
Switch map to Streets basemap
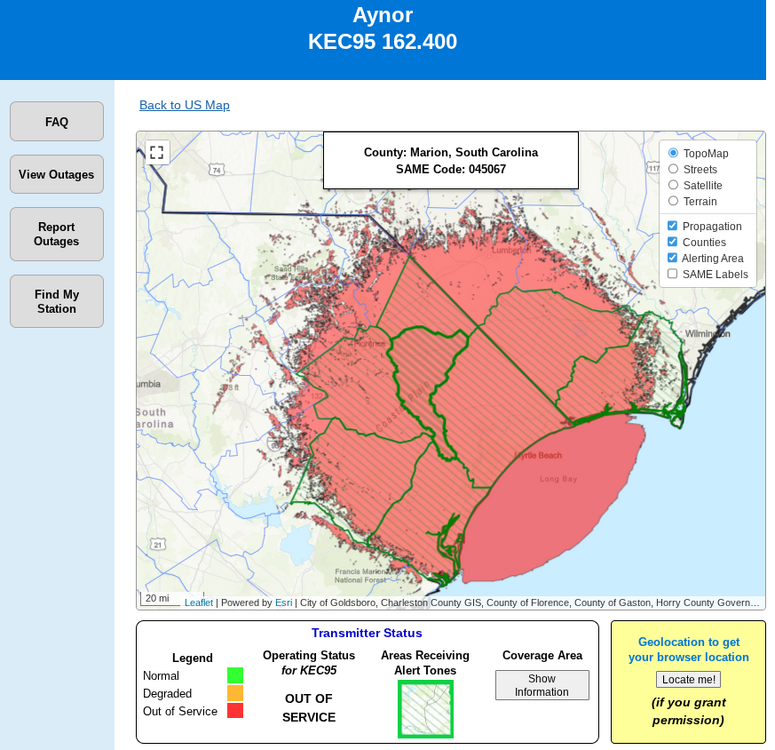[x=673, y=169]
